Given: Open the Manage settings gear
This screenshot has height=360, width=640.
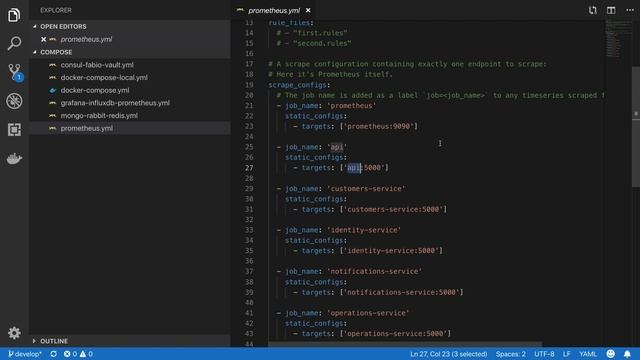Looking at the screenshot, I should (x=14, y=333).
